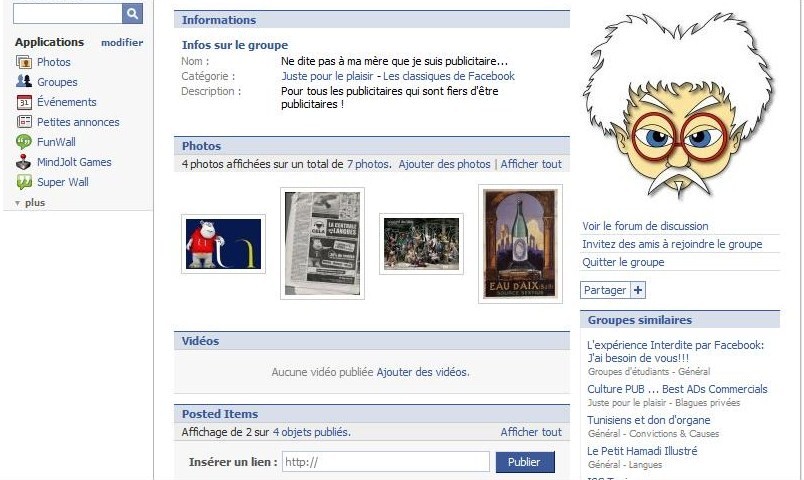Click the search magnifier icon
Image resolution: width=804 pixels, height=480 pixels.
[x=132, y=13]
